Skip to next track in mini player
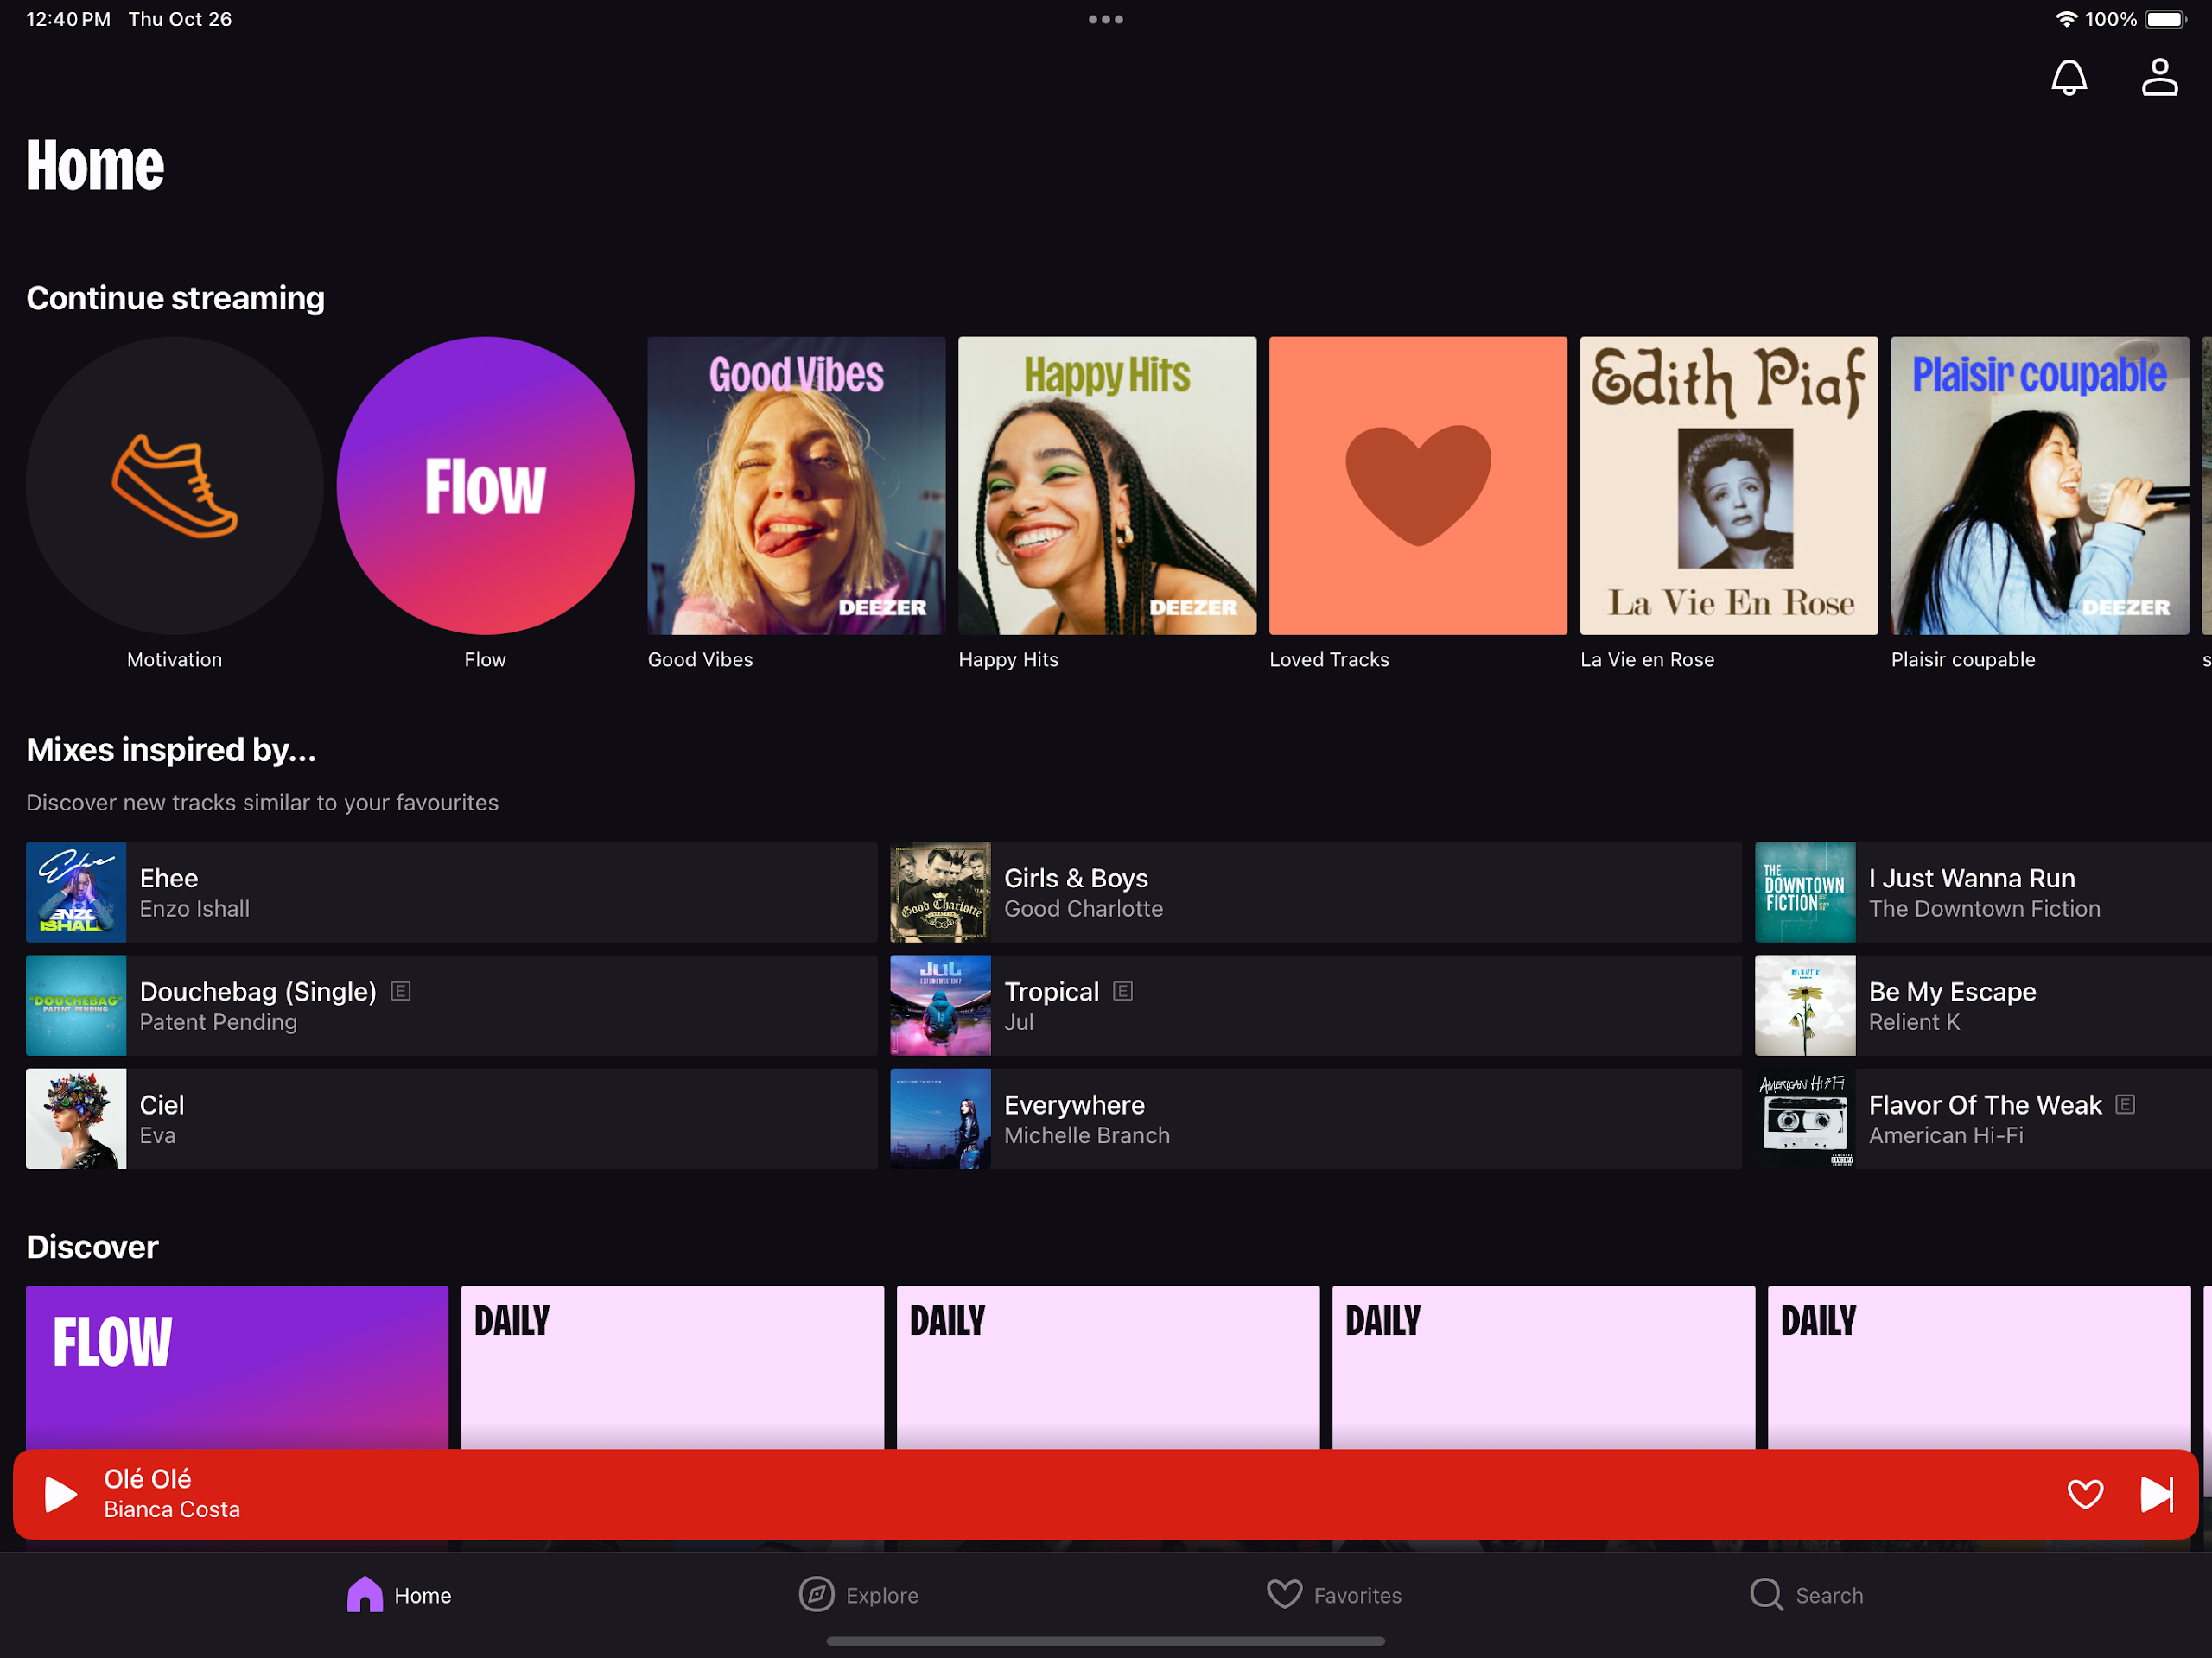 coord(2155,1494)
